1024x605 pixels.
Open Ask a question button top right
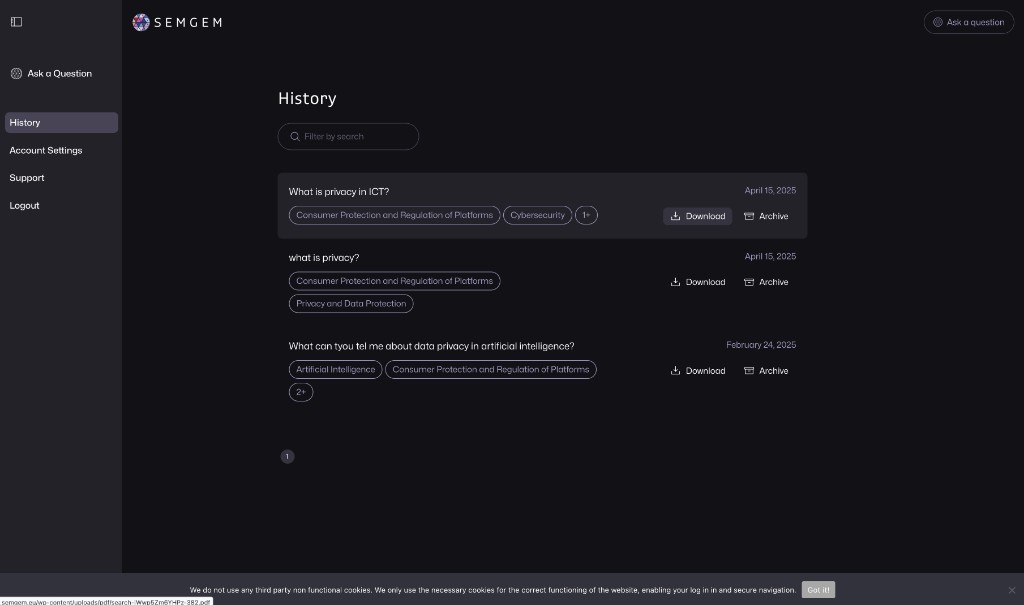pos(968,22)
